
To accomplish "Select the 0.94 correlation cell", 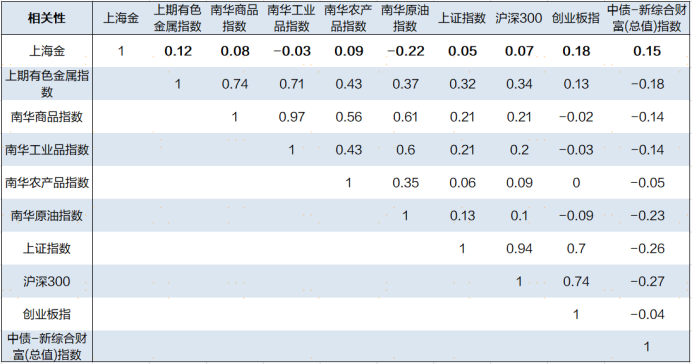I will click(519, 248).
